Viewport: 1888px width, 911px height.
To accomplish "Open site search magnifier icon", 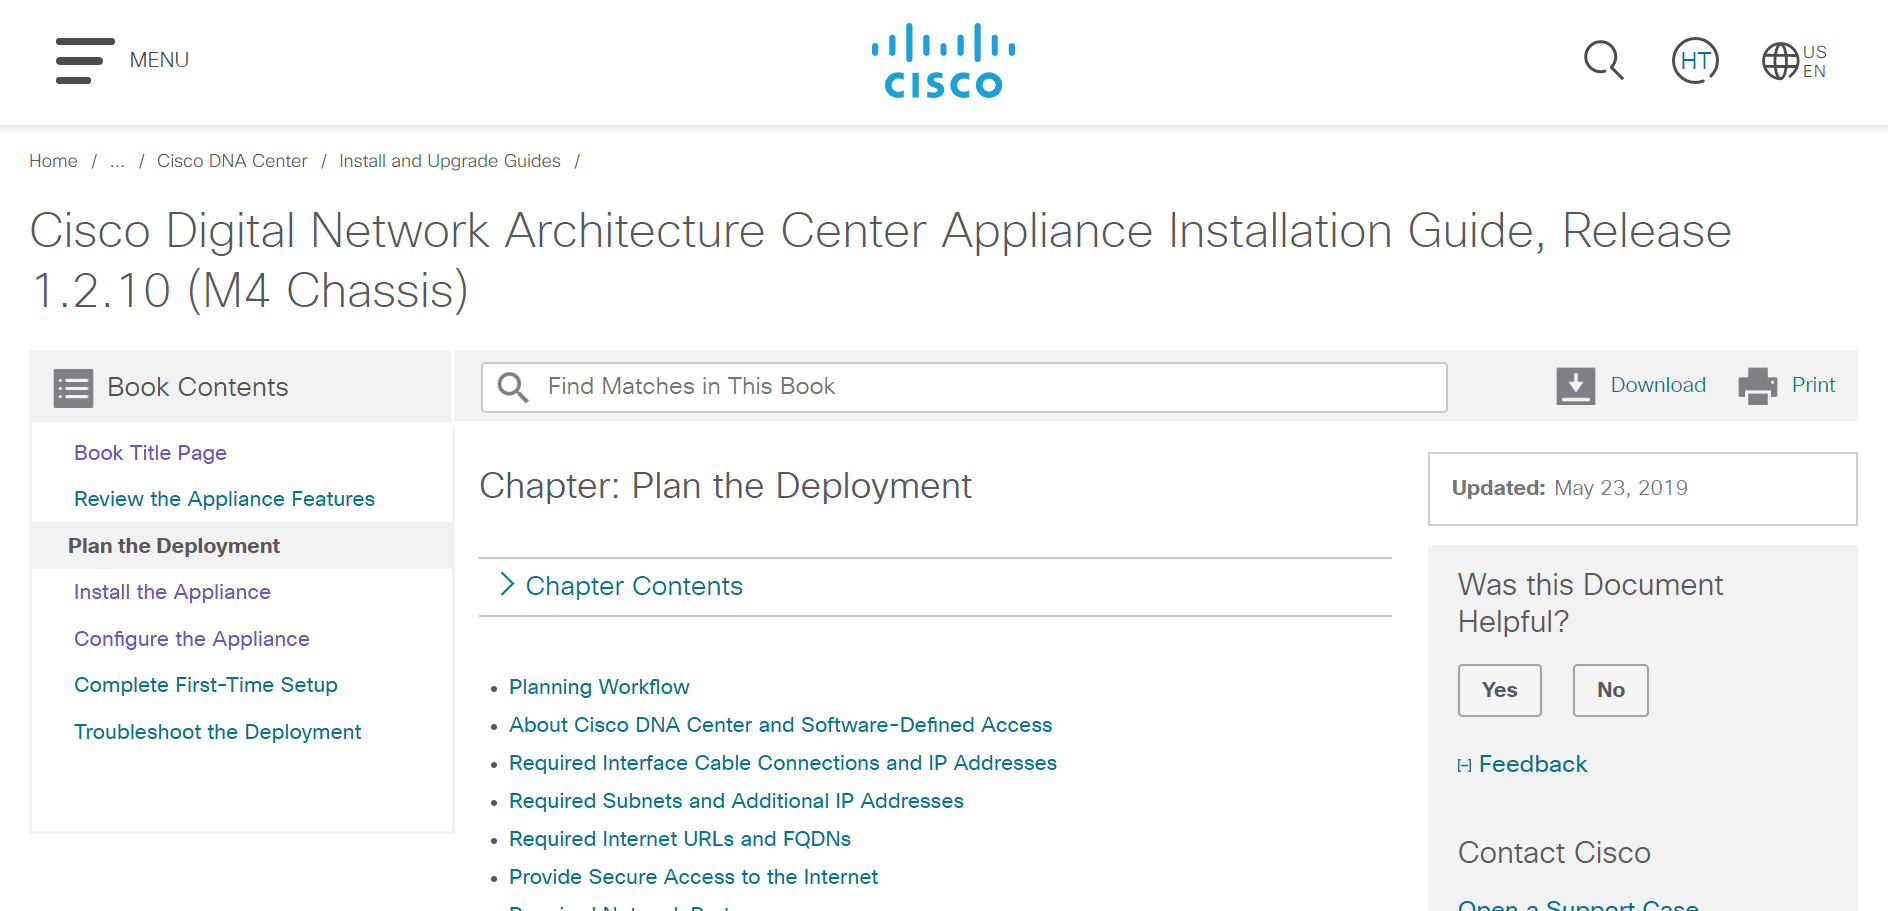I will [1604, 61].
